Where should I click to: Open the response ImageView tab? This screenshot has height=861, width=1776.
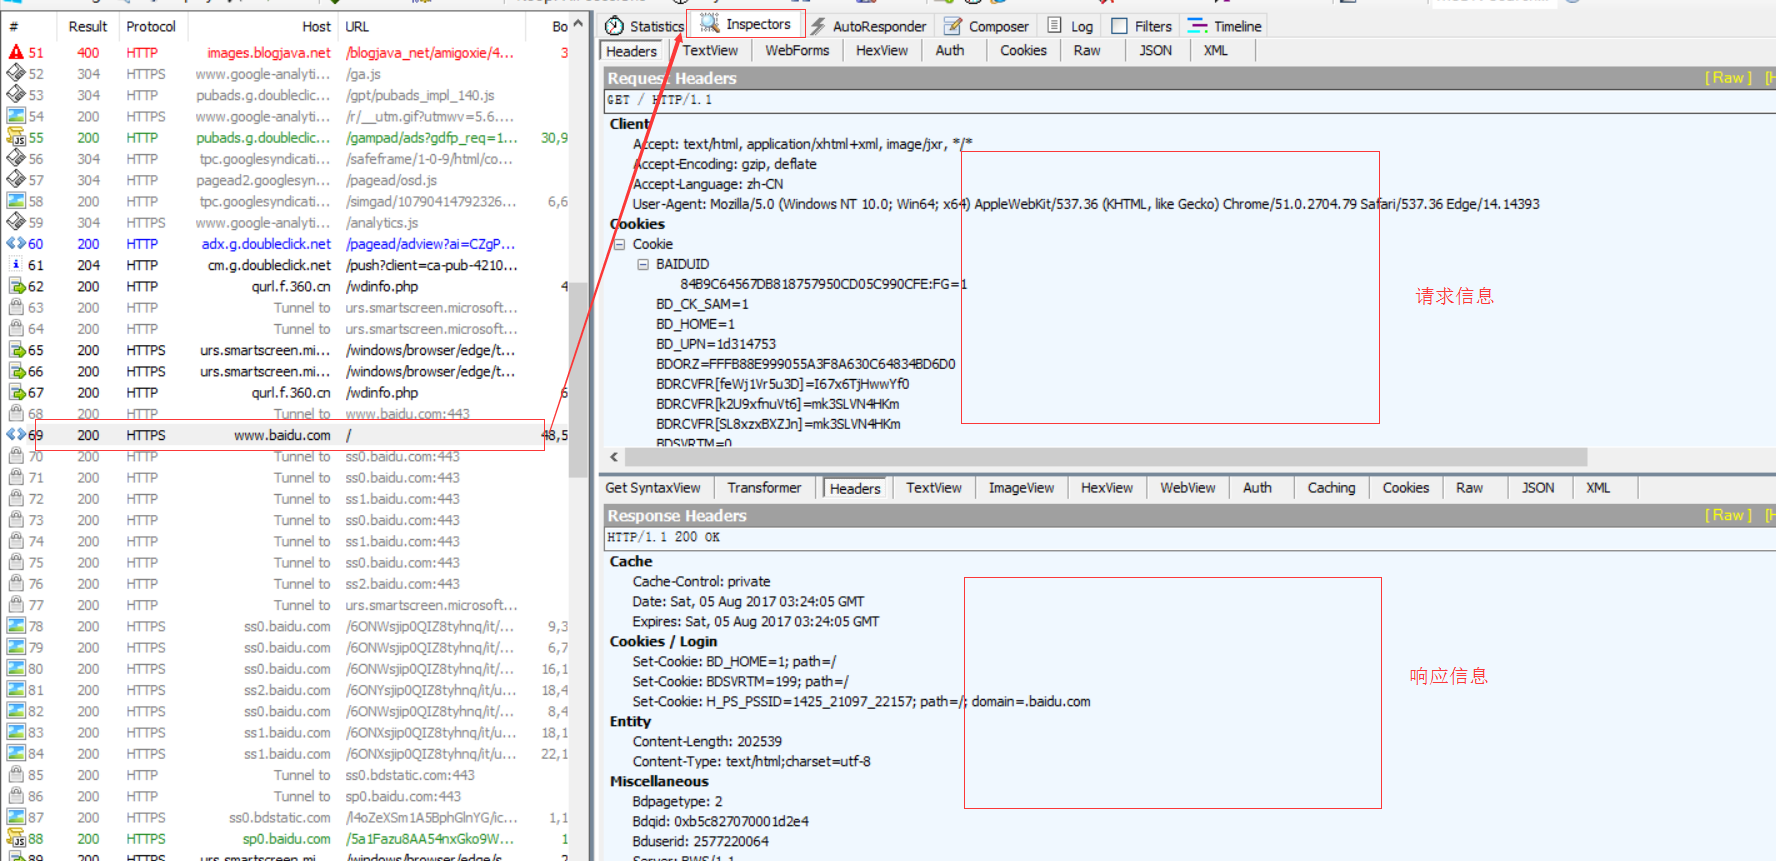click(x=1020, y=488)
